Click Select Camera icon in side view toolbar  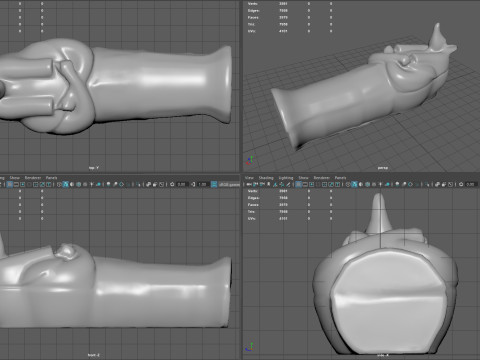(249, 184)
